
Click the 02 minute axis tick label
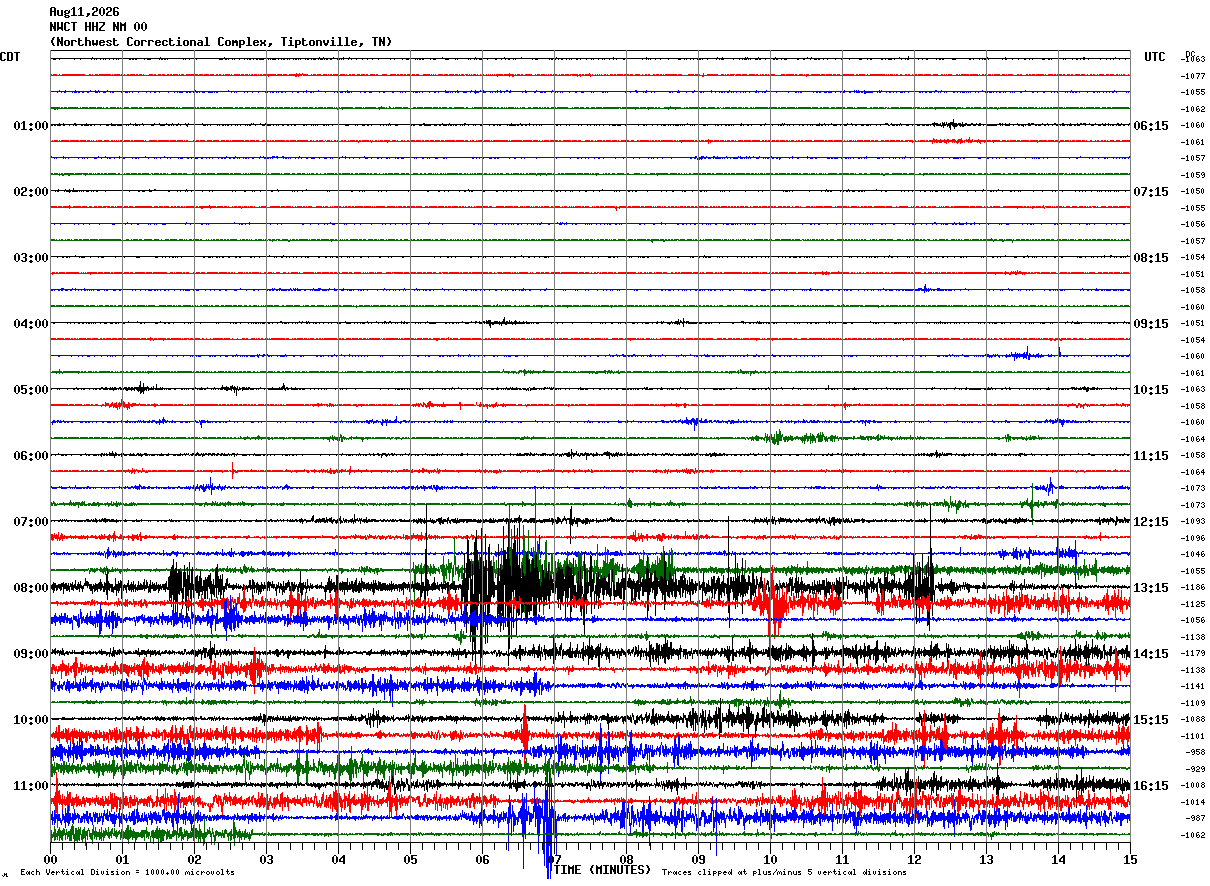(195, 860)
